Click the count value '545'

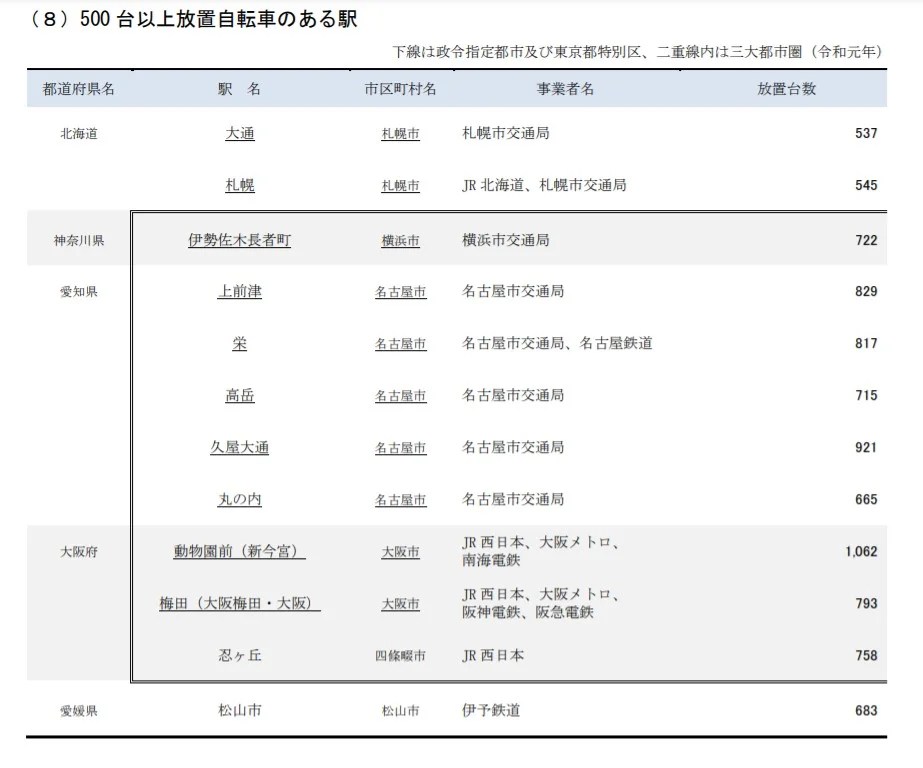tap(866, 185)
